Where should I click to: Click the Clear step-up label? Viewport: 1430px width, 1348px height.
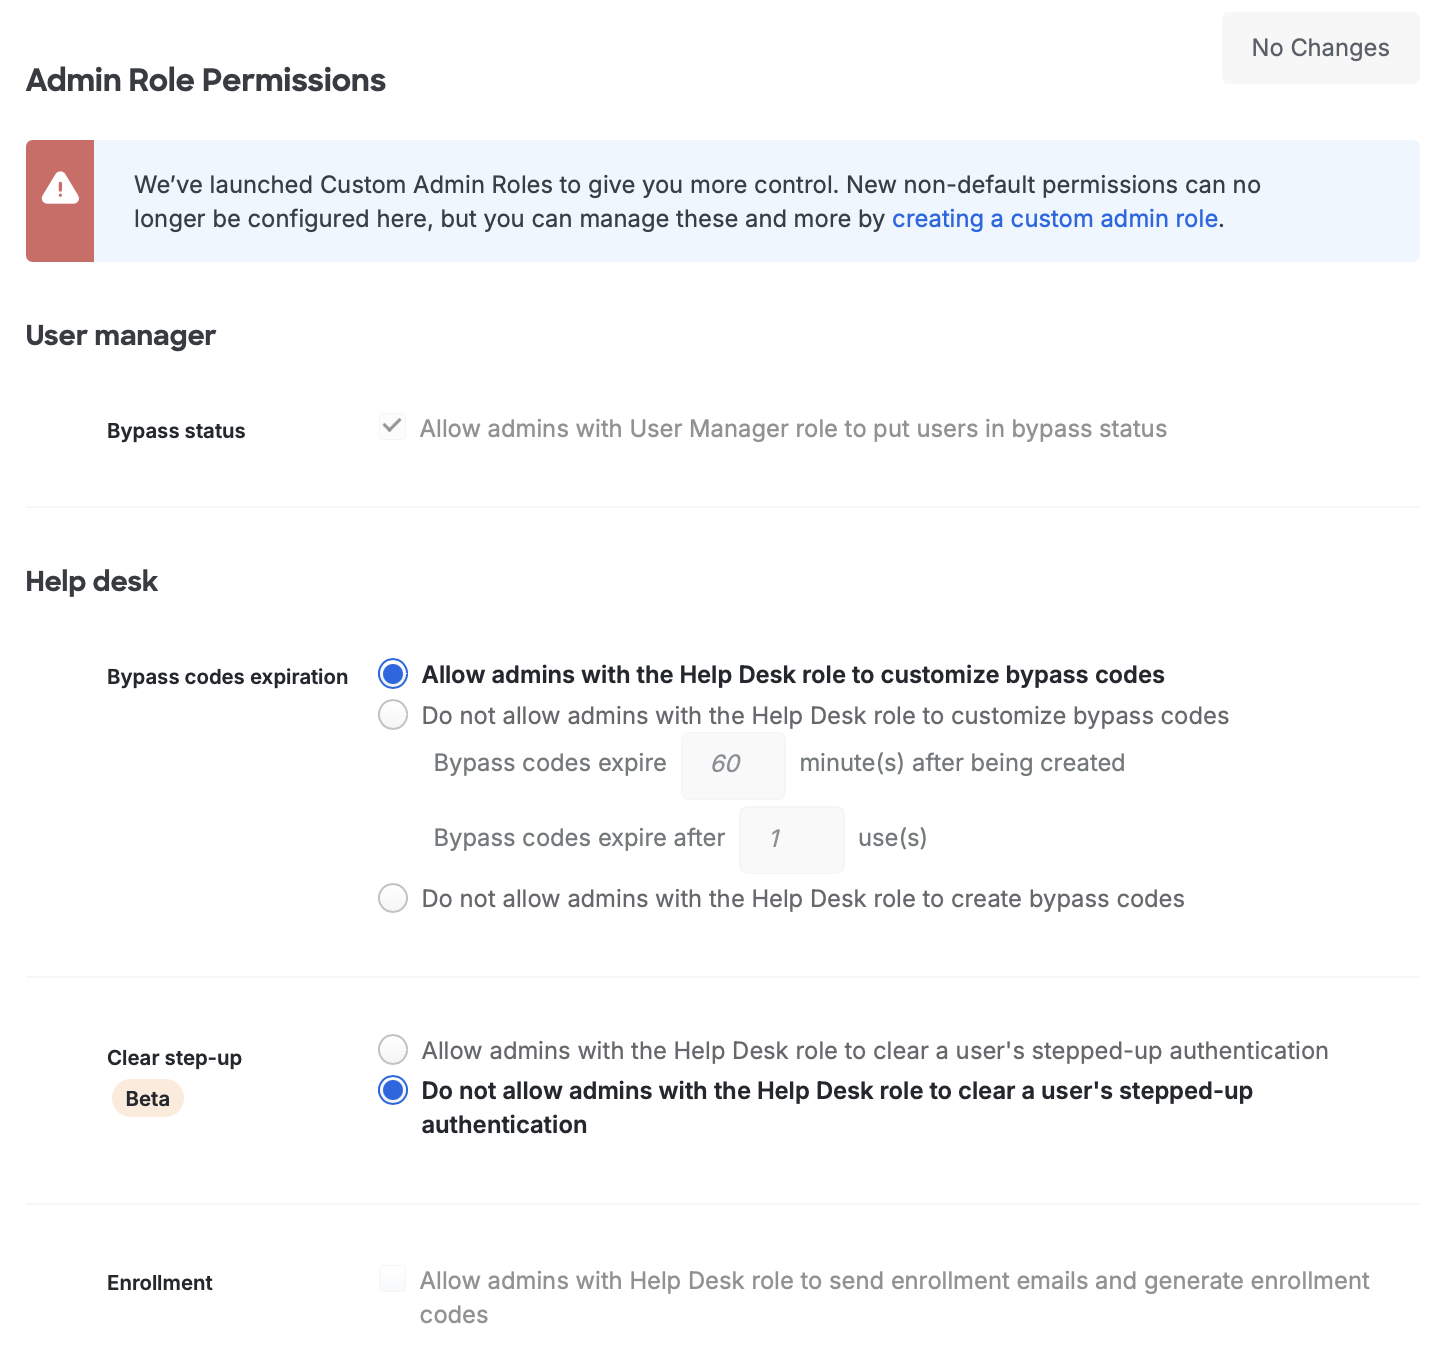pos(174,1057)
